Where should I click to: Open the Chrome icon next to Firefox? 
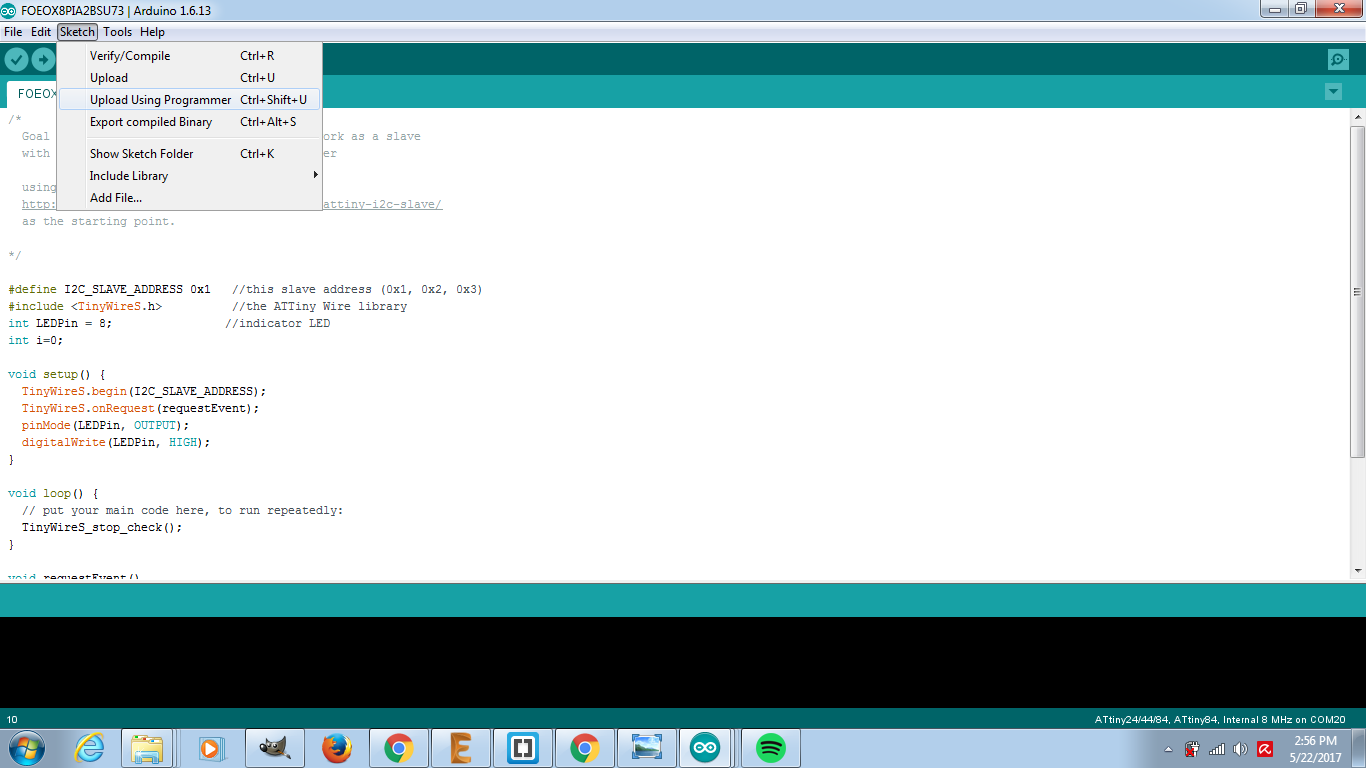tap(399, 748)
